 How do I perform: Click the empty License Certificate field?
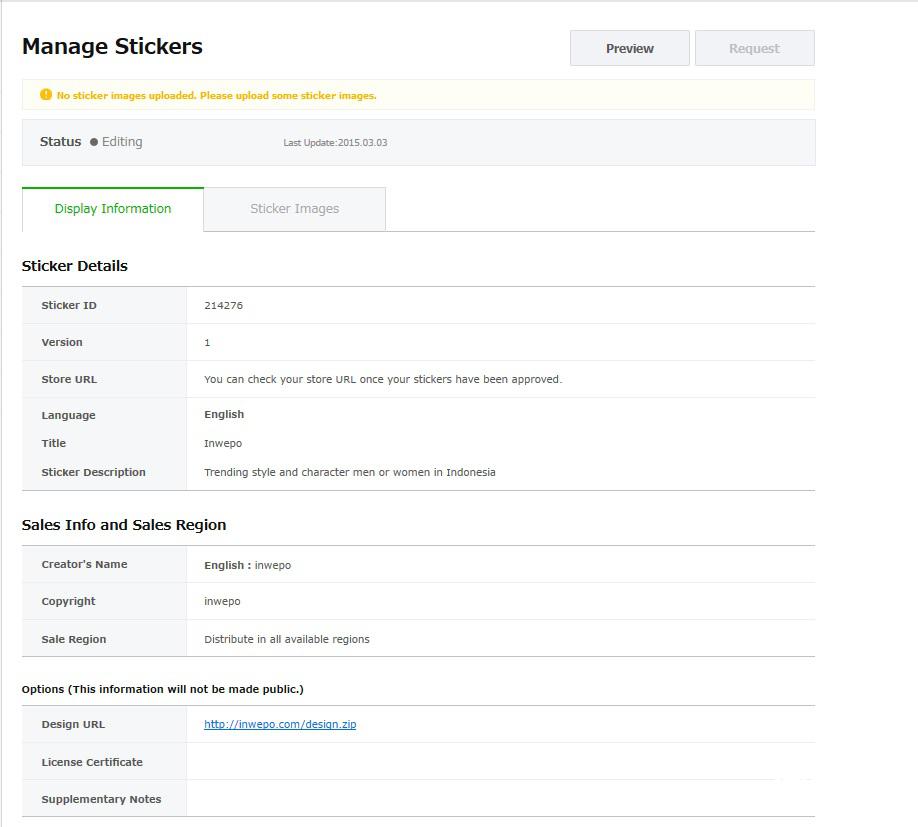pyautogui.click(x=500, y=762)
